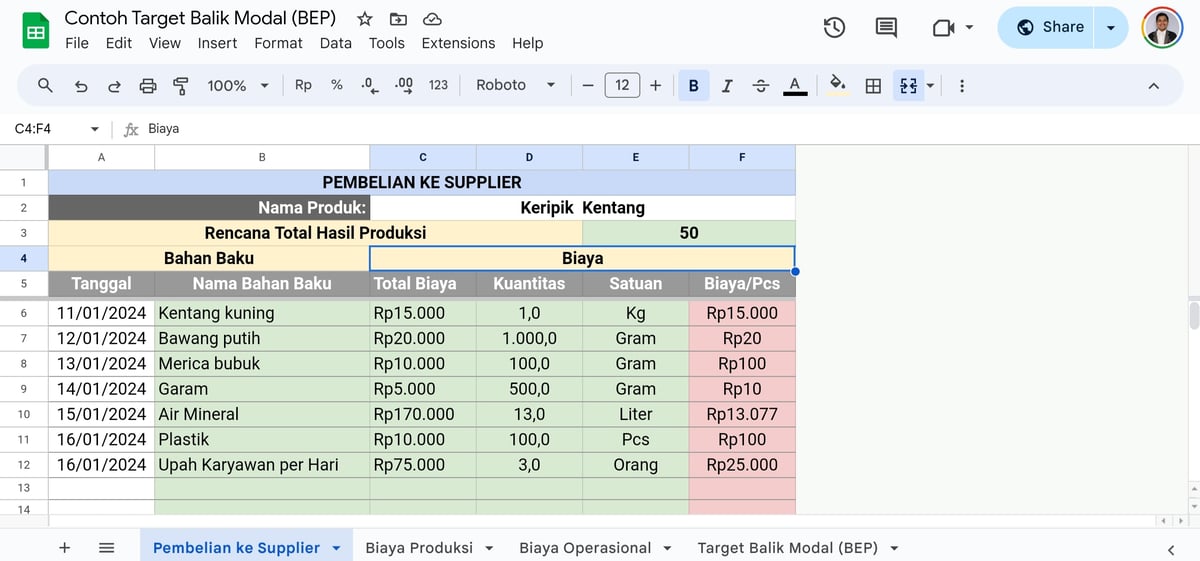Click the Share button
Viewport: 1200px width, 561px height.
click(1050, 28)
